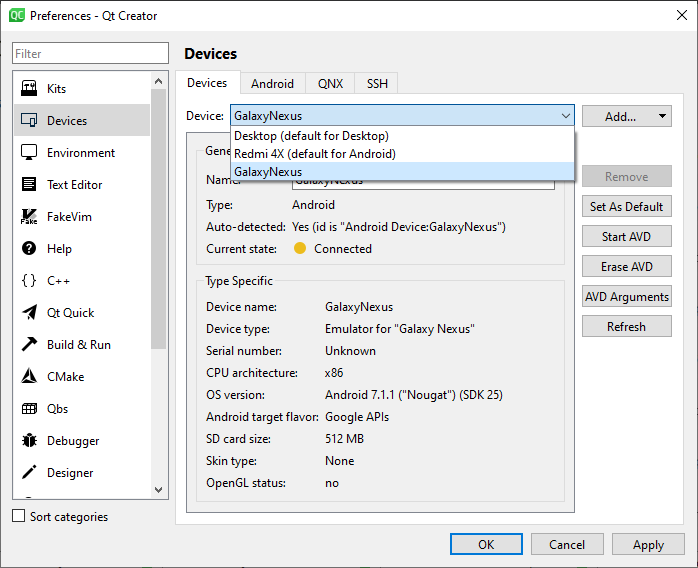
Task: Open the Build & Run hammer icon
Action: pyautogui.click(x=29, y=344)
